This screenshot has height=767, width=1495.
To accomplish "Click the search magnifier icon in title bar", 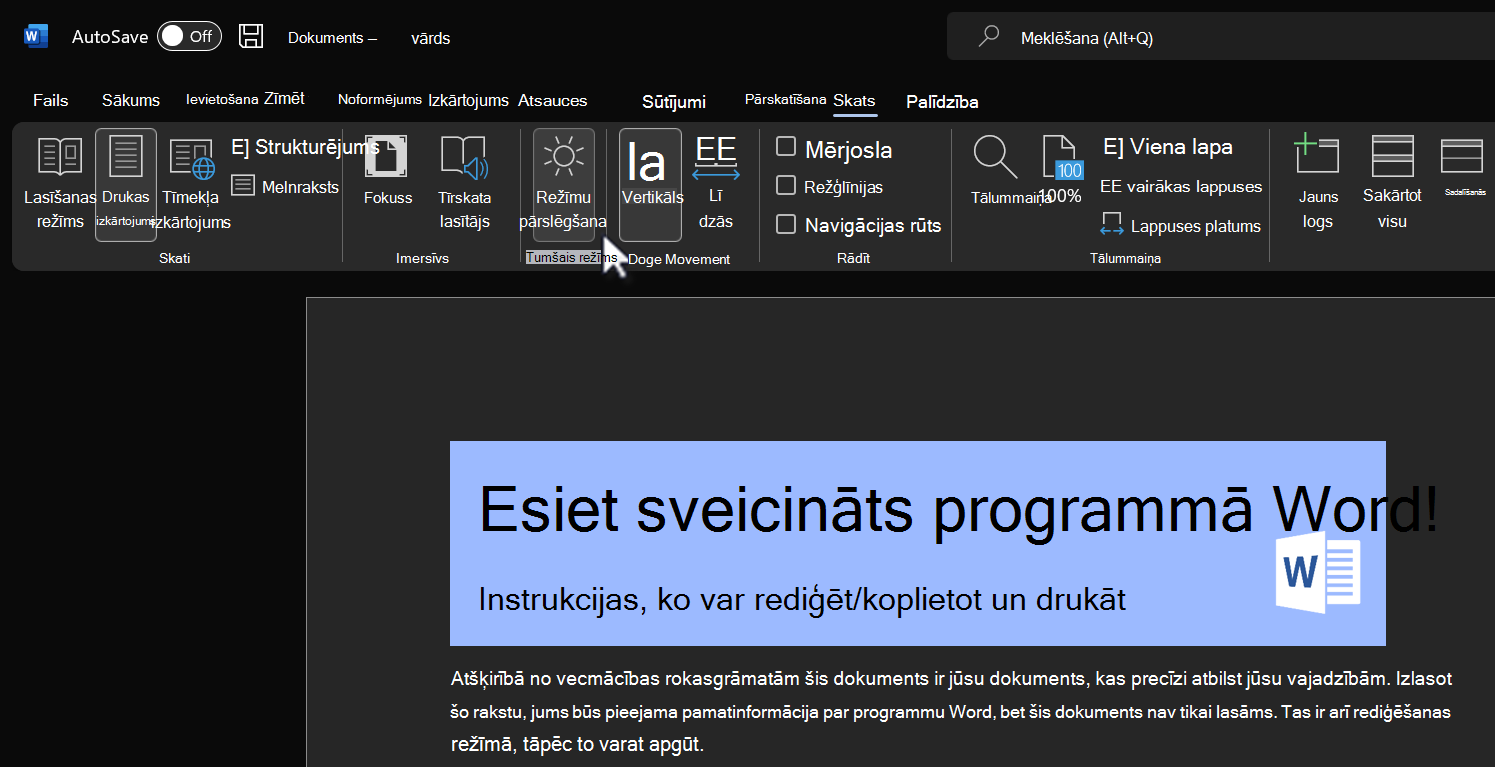I will coord(989,37).
